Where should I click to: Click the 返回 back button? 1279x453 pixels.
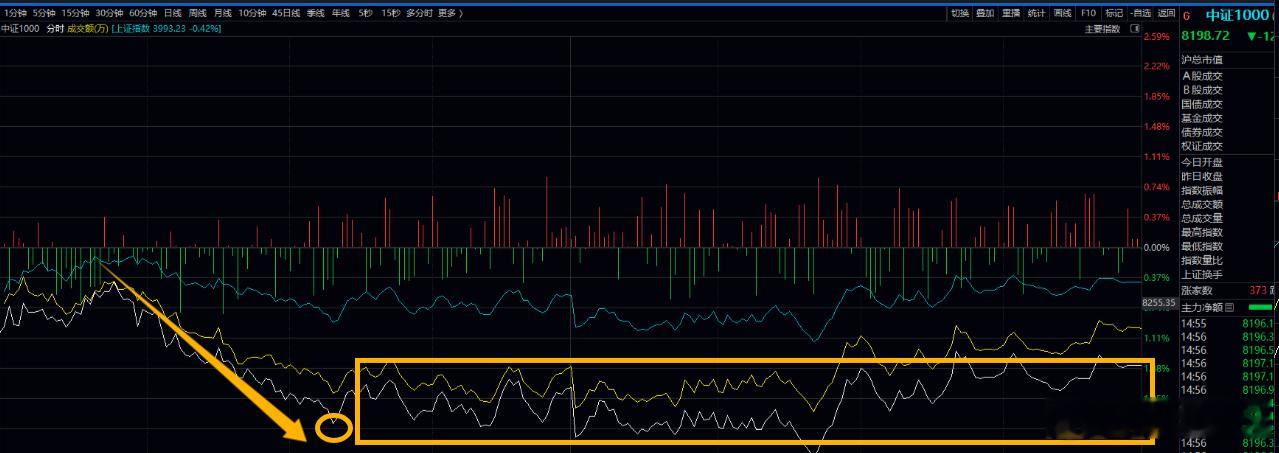click(x=1166, y=13)
